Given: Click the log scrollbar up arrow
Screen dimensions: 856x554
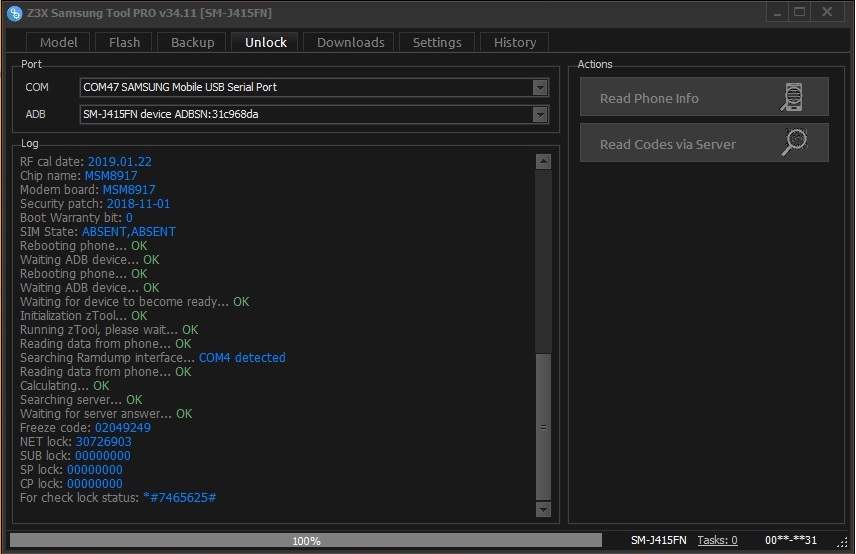Looking at the screenshot, I should click(543, 161).
